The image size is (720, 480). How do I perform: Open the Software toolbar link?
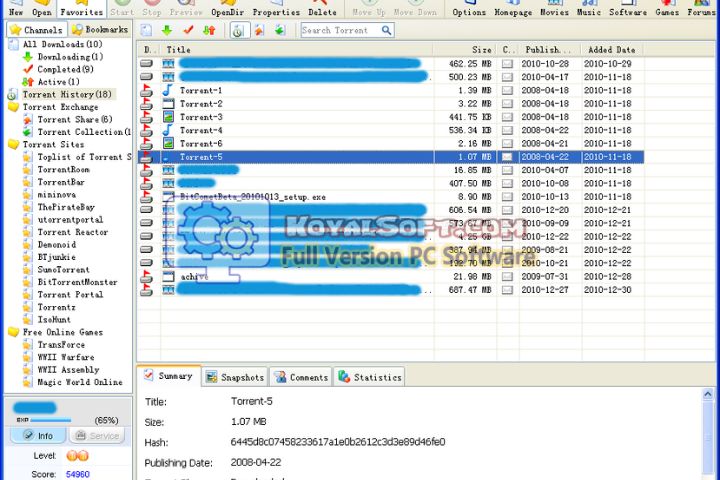tap(628, 8)
